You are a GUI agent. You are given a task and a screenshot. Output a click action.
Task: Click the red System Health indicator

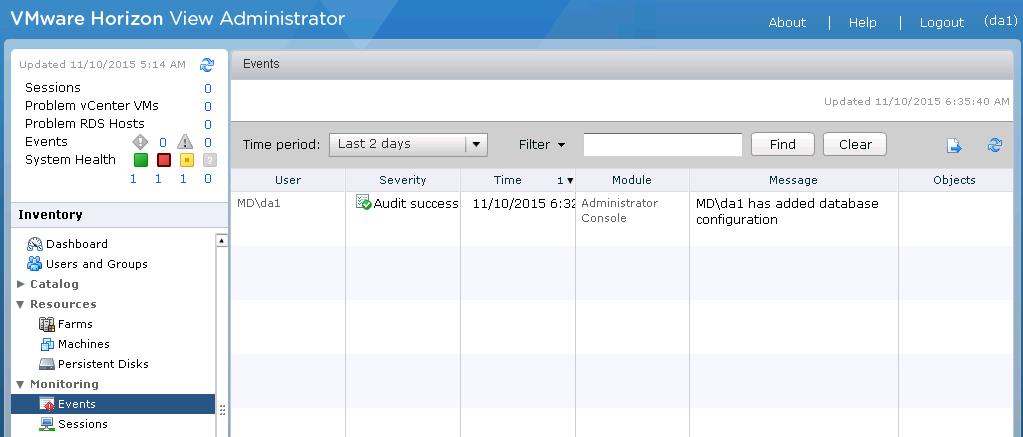[164, 160]
